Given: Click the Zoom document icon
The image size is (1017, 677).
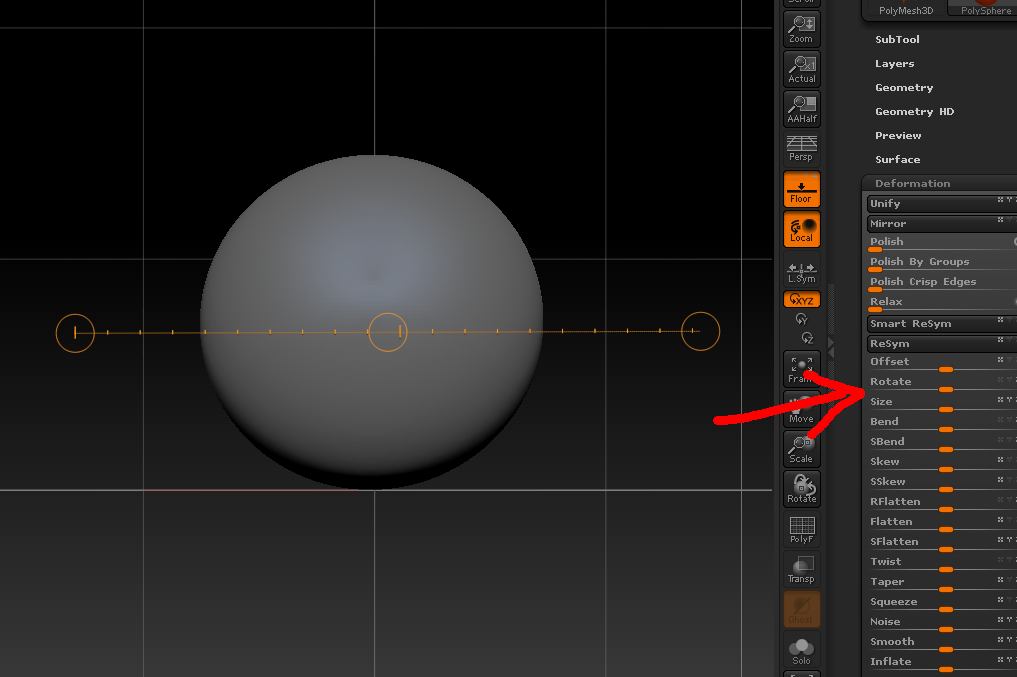Looking at the screenshot, I should click(800, 28).
